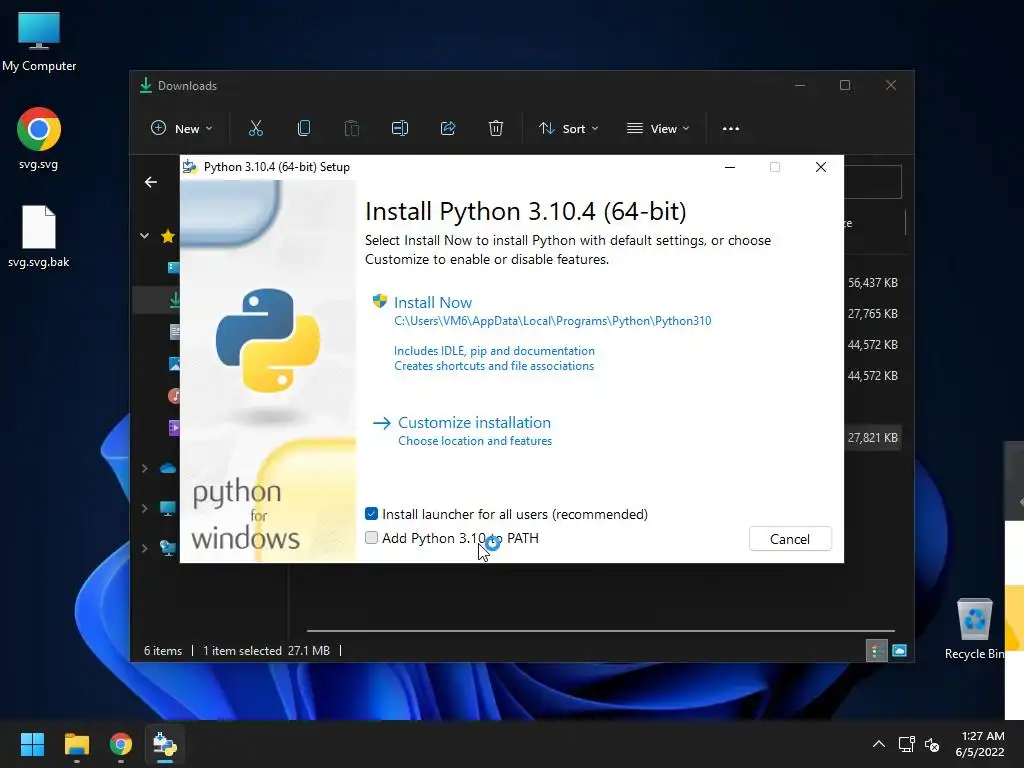This screenshot has width=1024, height=768.
Task: Open the Pictures folder icon in sidebar
Action: [x=174, y=364]
